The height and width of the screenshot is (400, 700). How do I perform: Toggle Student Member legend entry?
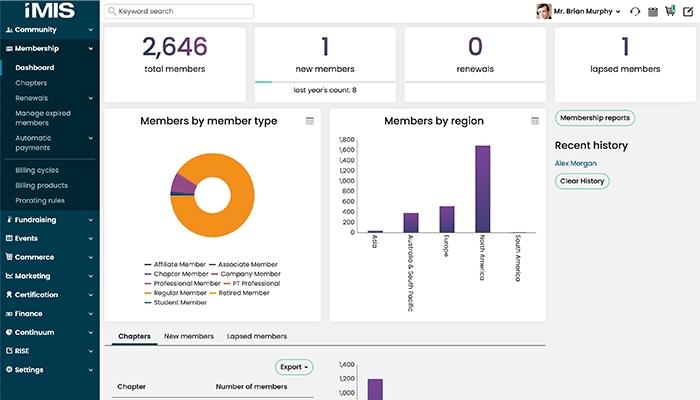pos(175,303)
